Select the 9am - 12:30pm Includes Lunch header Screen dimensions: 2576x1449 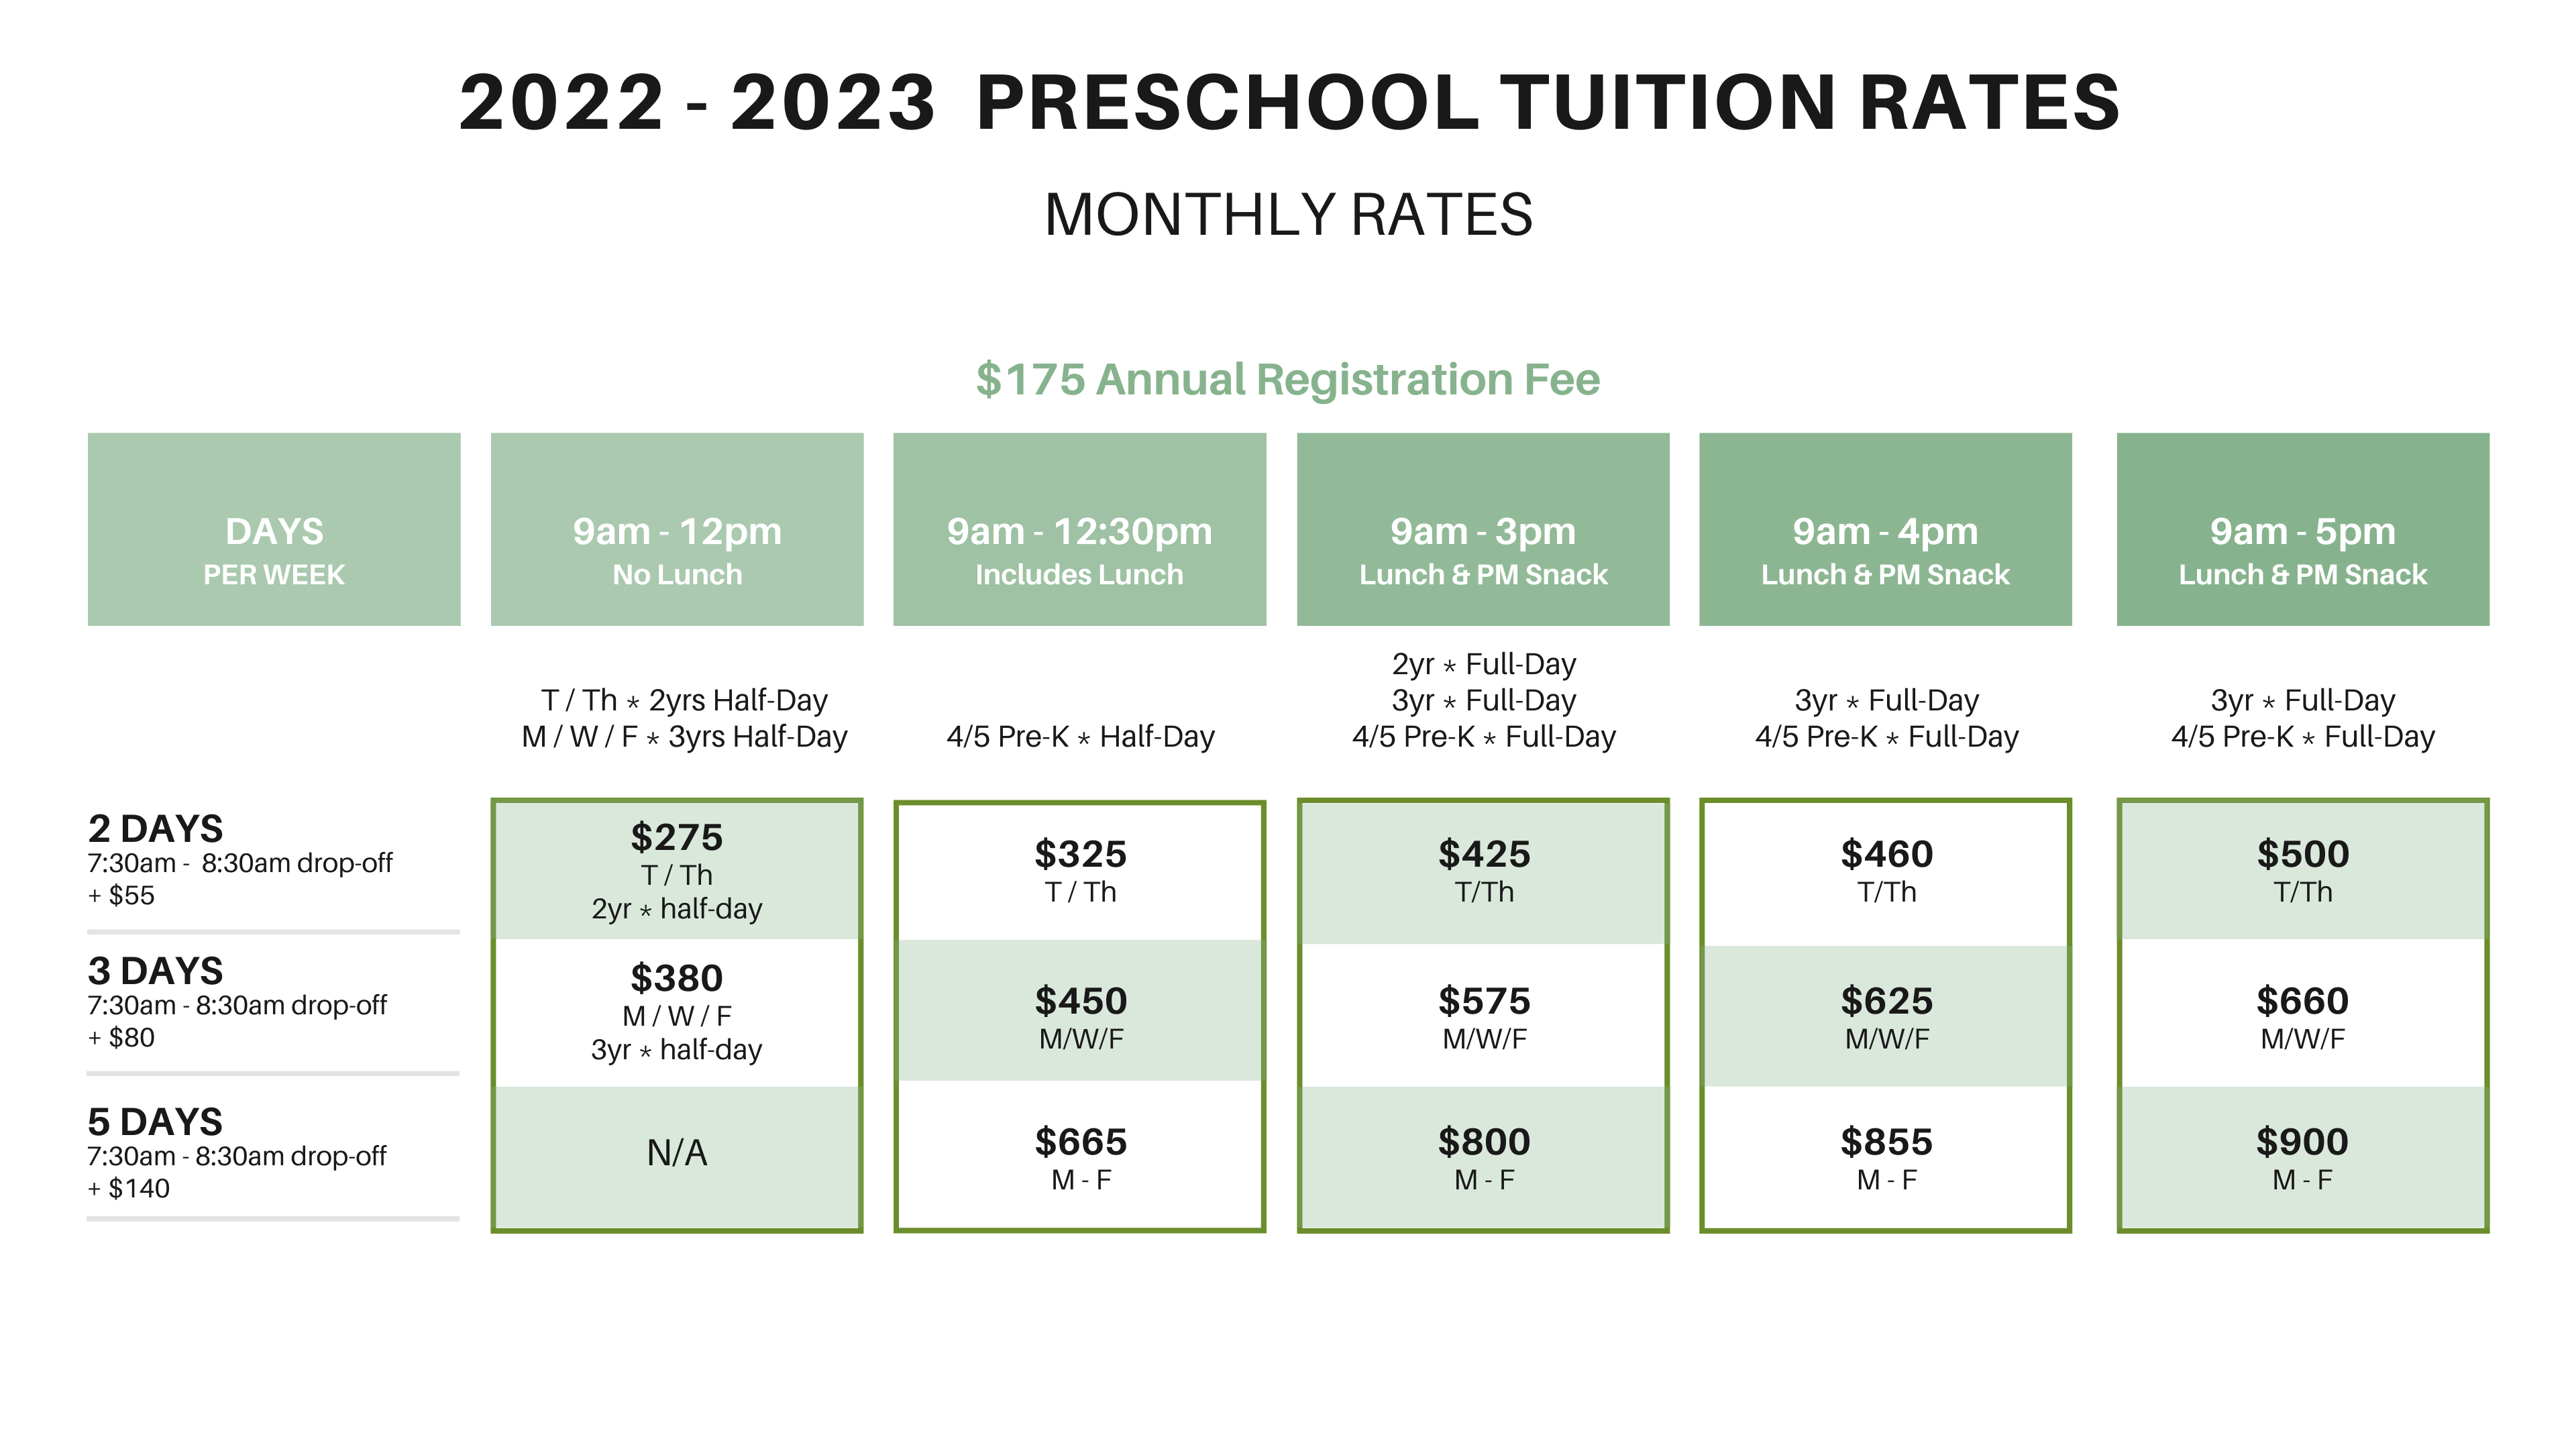(1079, 530)
